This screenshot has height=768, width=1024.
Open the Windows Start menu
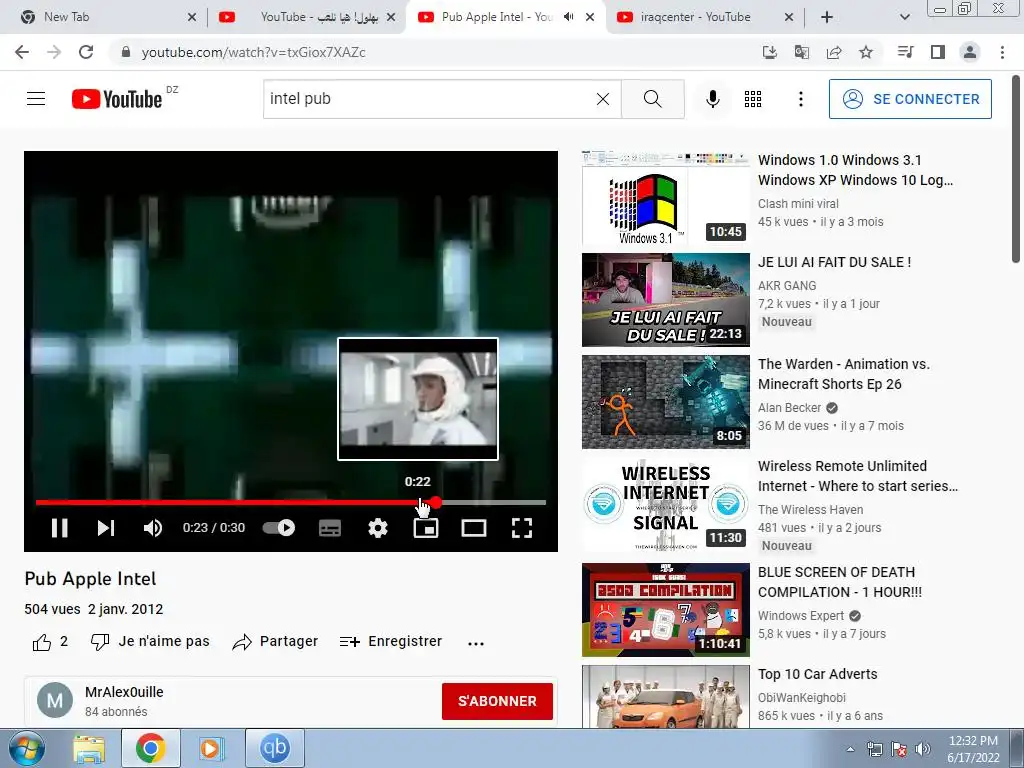27,748
